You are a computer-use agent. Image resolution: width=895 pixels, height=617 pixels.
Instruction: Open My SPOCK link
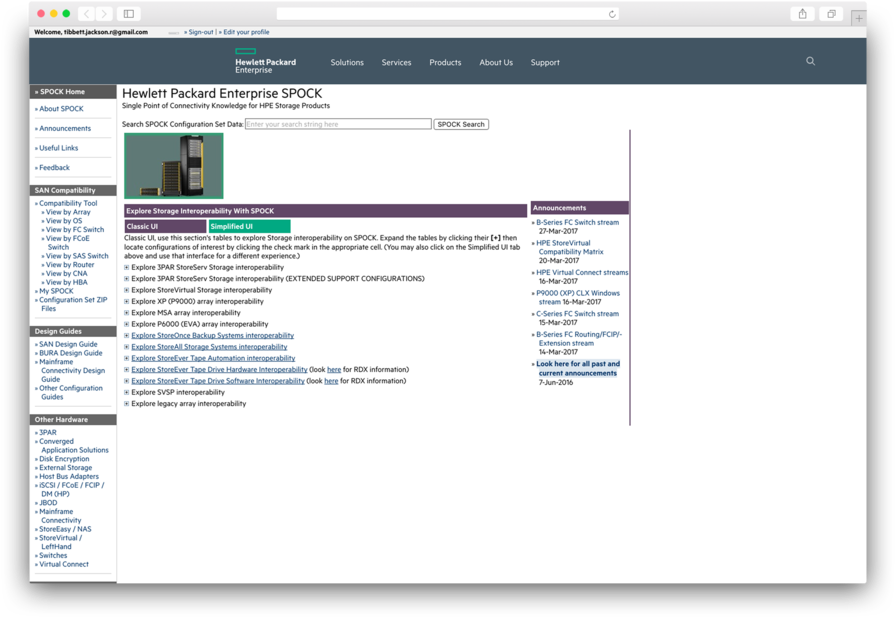(56, 291)
